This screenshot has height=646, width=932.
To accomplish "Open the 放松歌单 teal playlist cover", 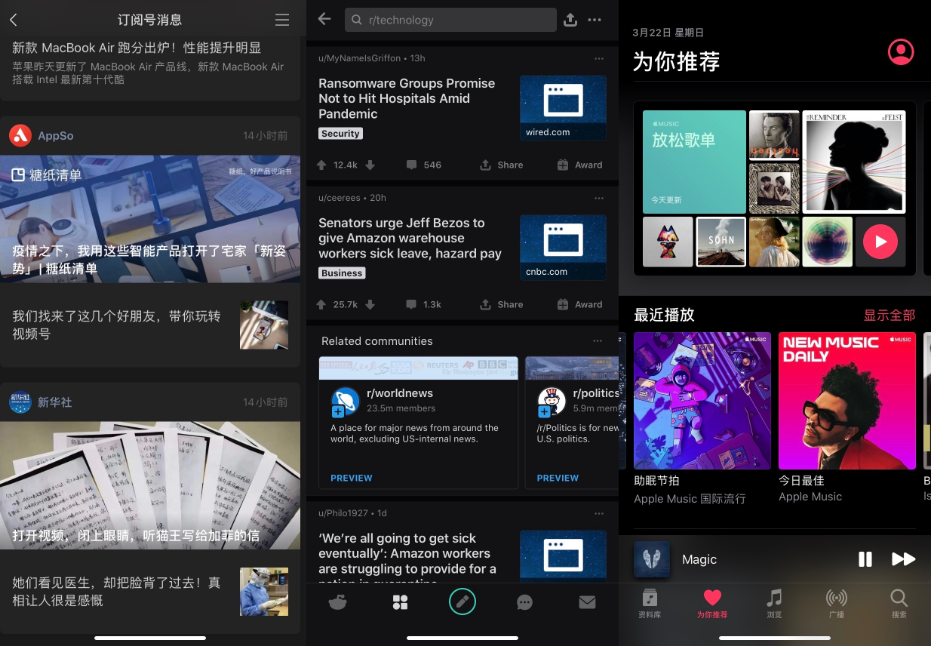I will pos(694,162).
